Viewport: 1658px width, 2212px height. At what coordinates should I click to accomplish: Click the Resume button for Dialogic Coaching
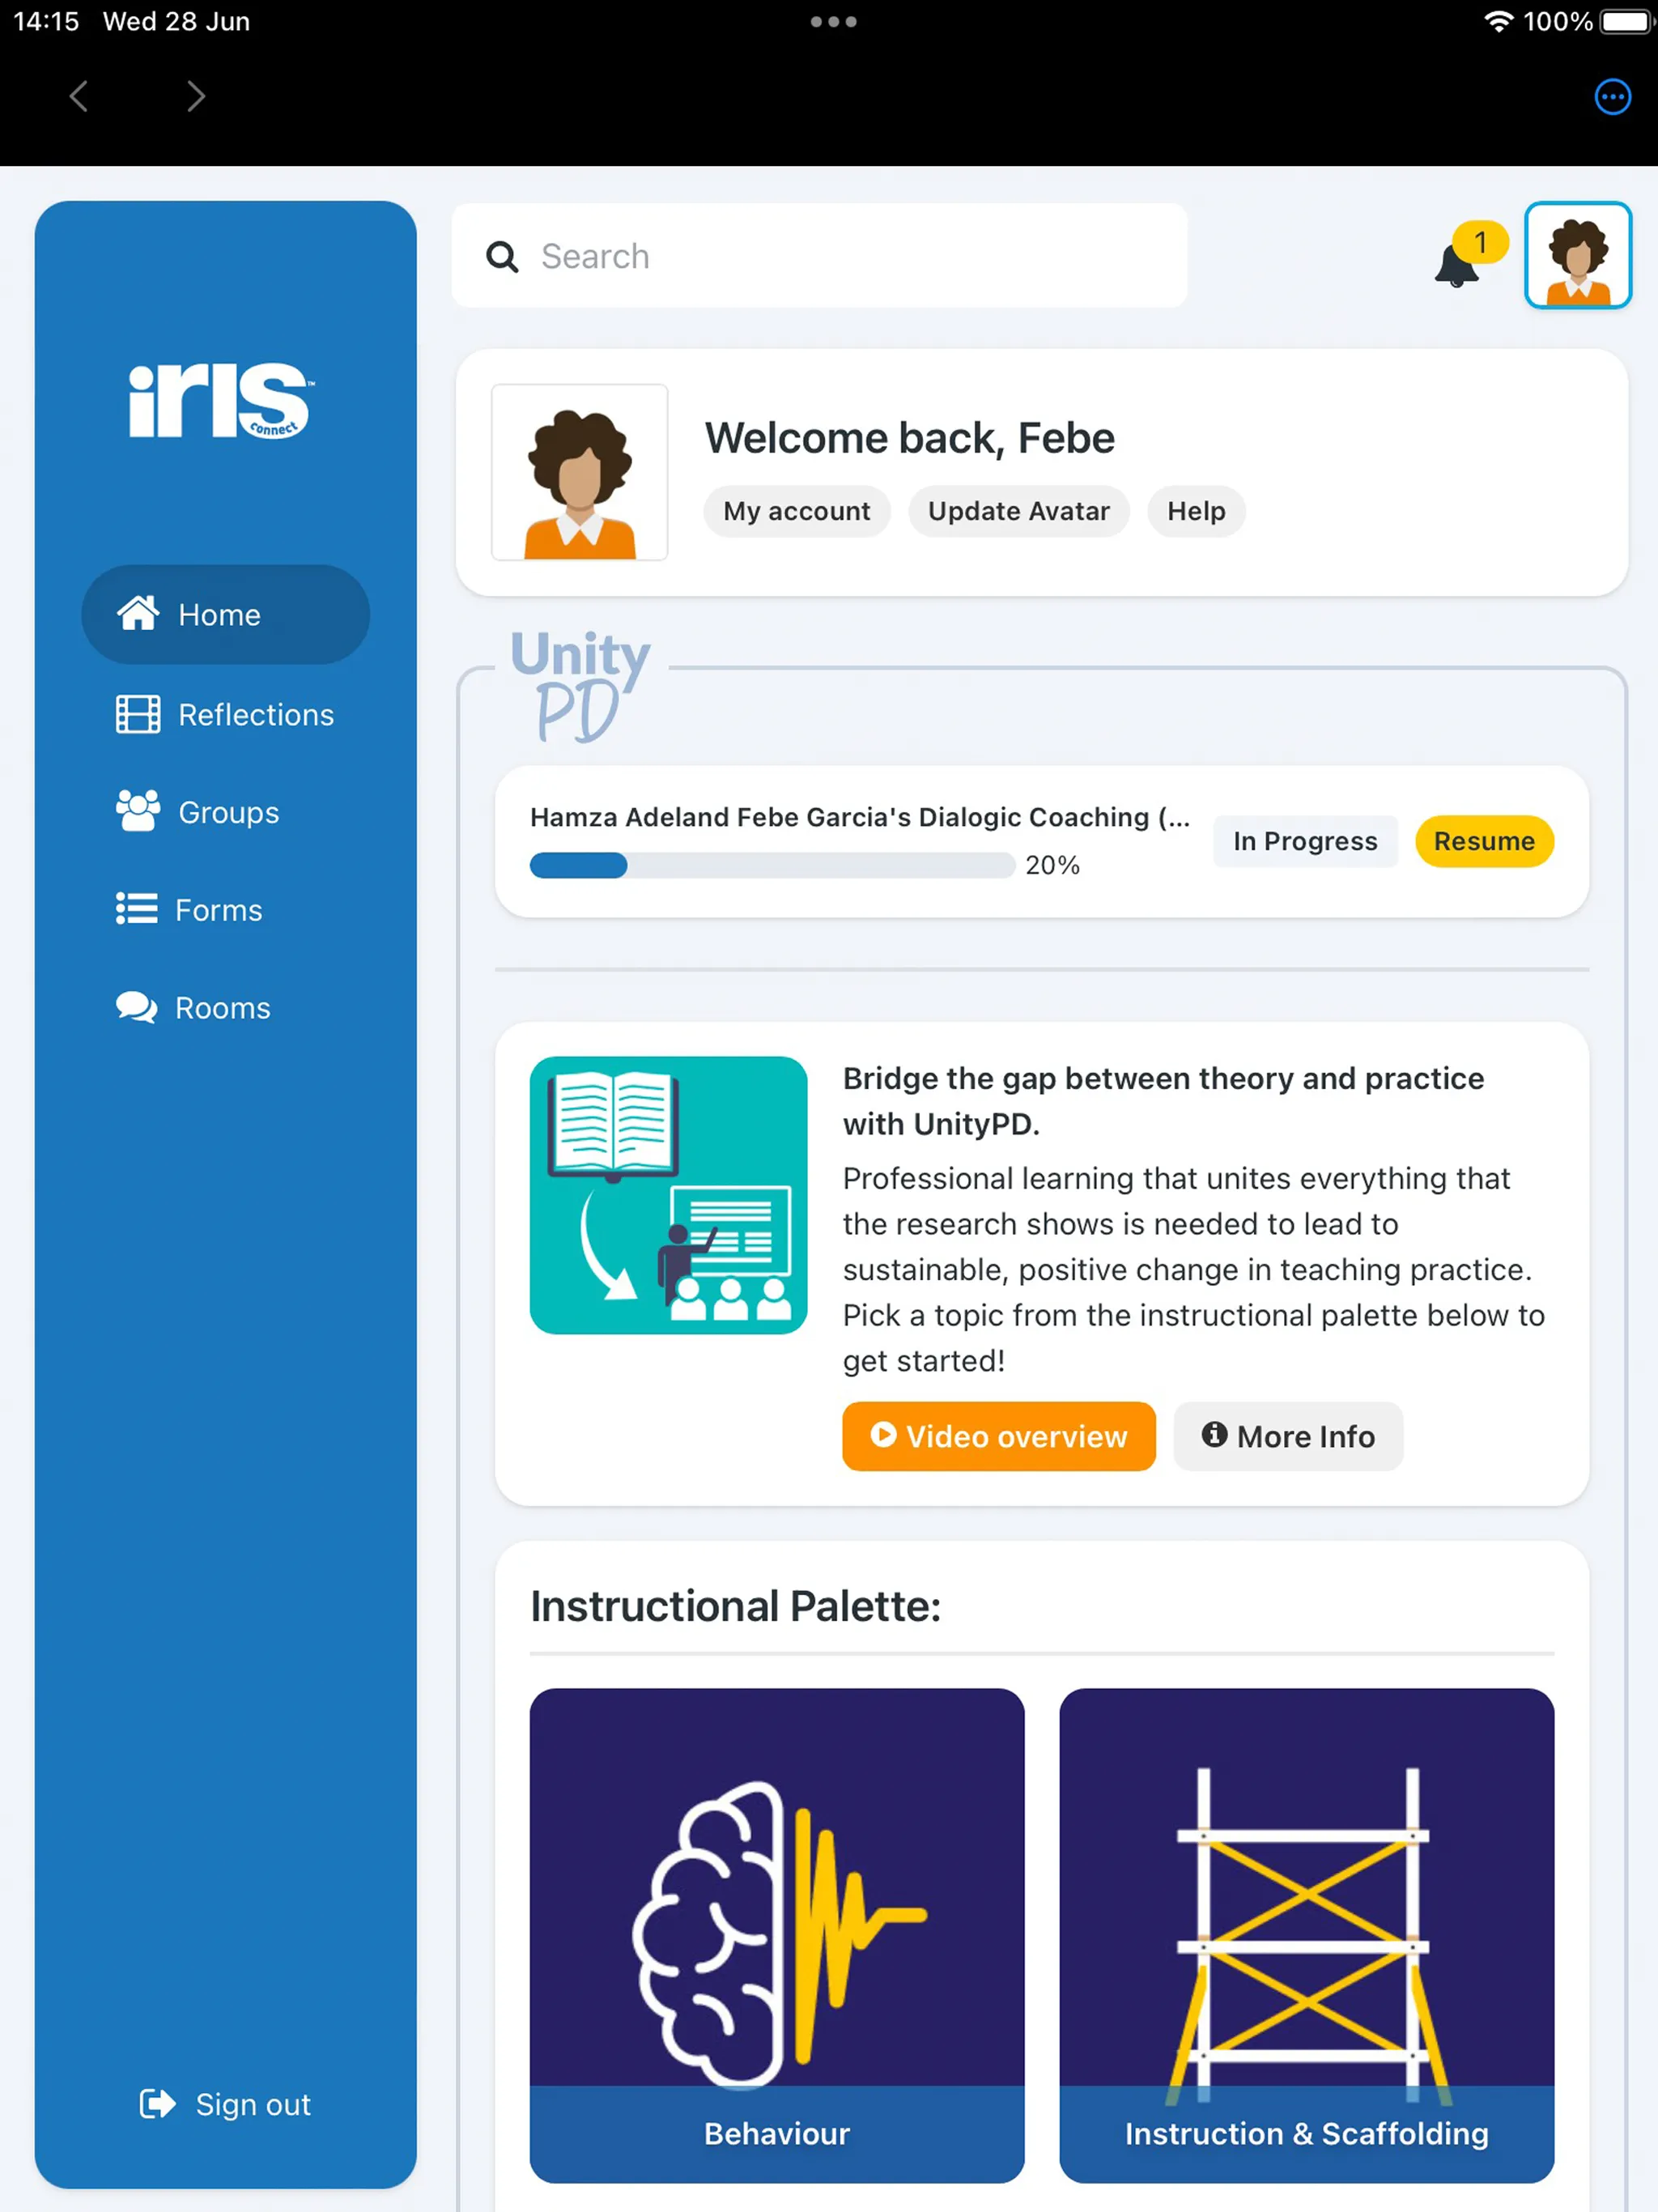pos(1484,841)
